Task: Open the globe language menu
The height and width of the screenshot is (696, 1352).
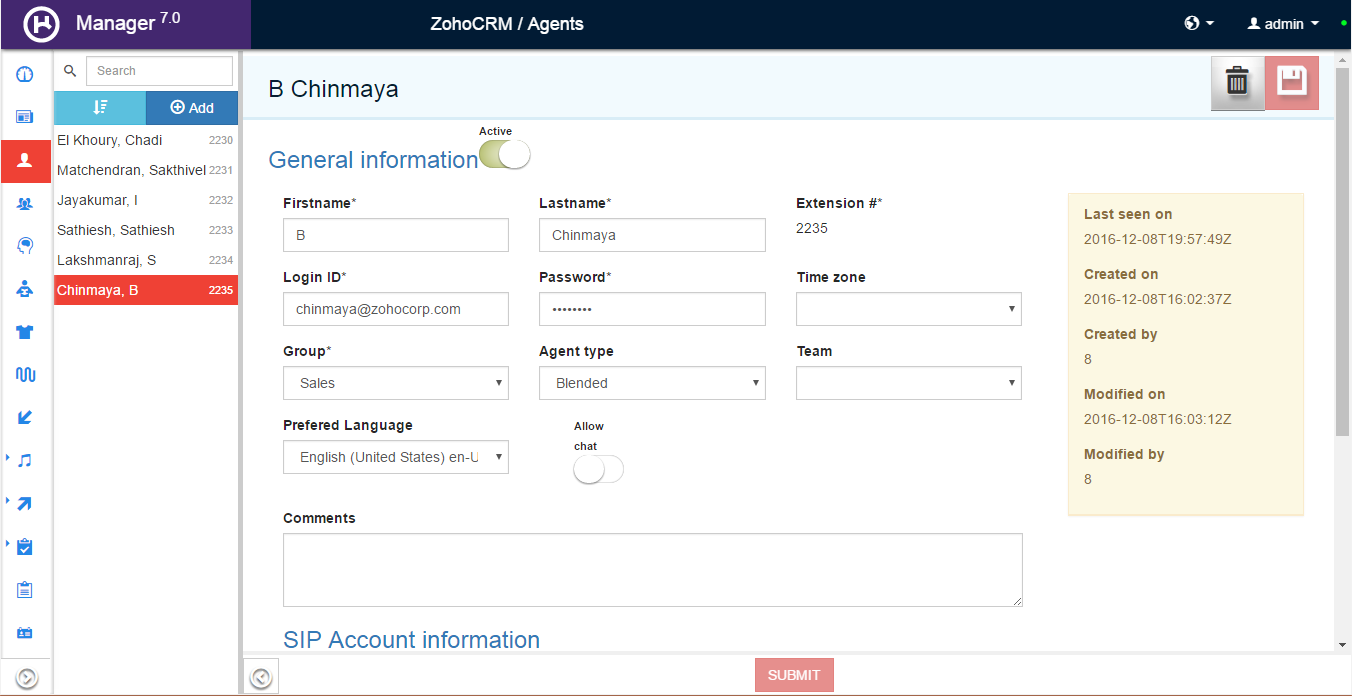Action: 1198,23
